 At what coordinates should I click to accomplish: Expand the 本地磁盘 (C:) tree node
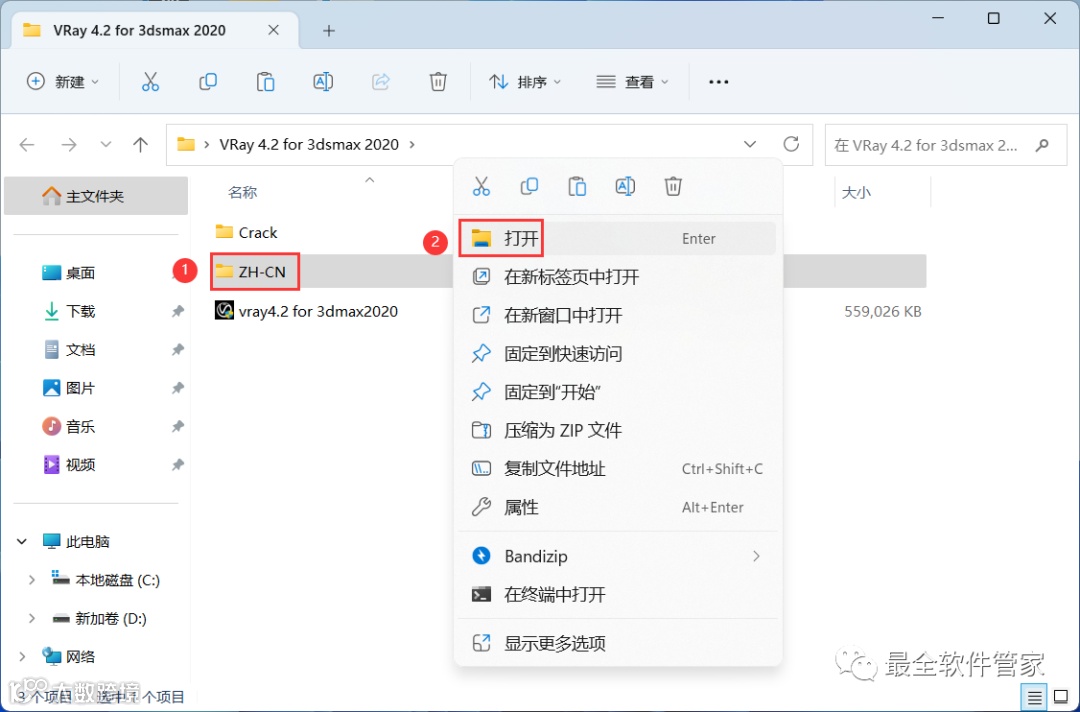click(31, 580)
